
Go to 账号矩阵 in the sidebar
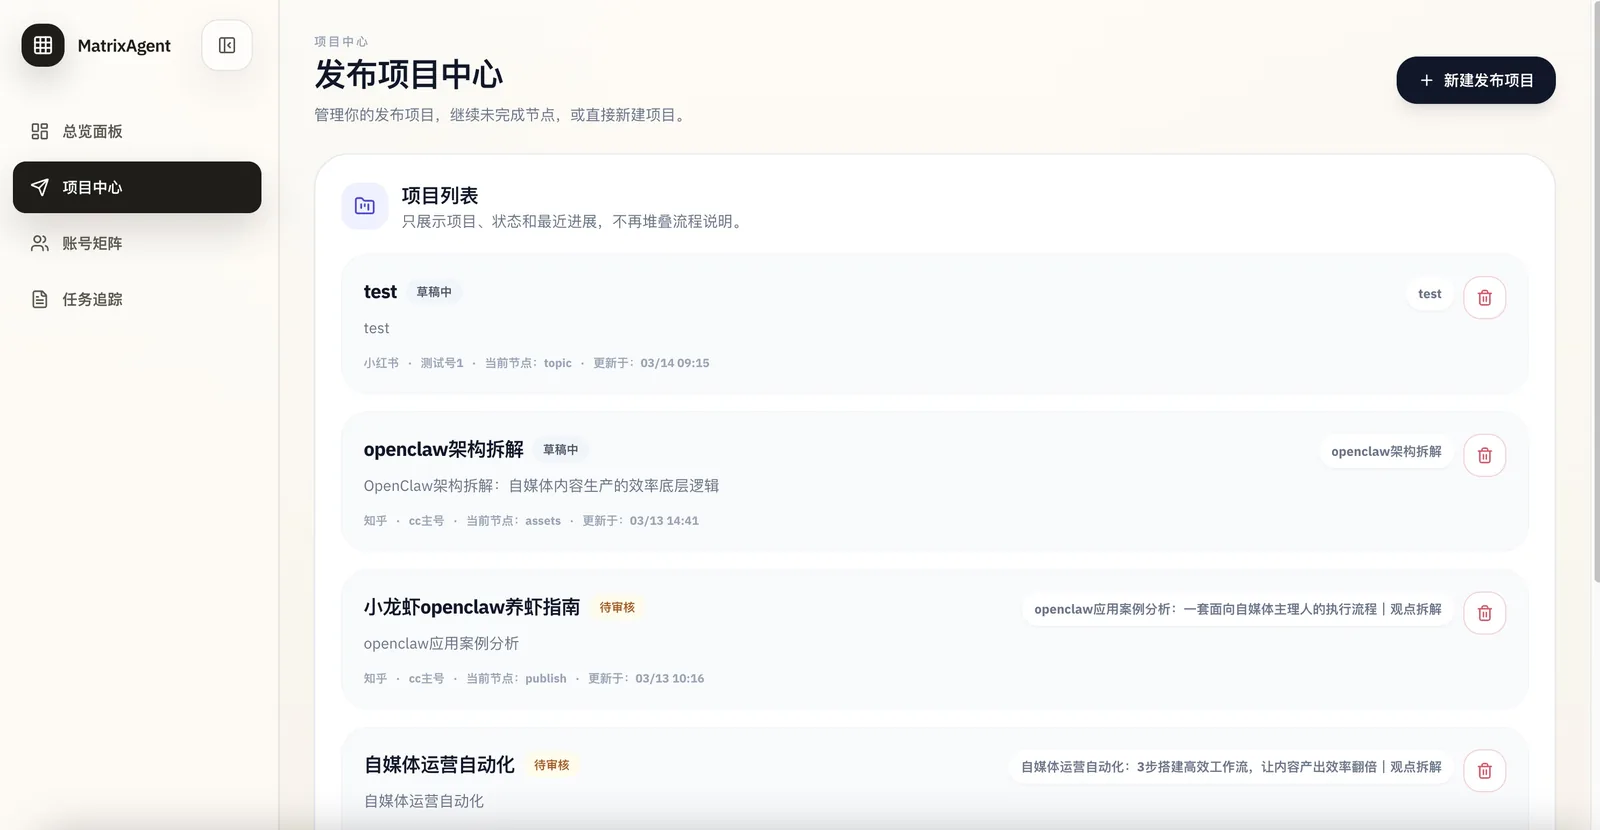[x=137, y=243]
